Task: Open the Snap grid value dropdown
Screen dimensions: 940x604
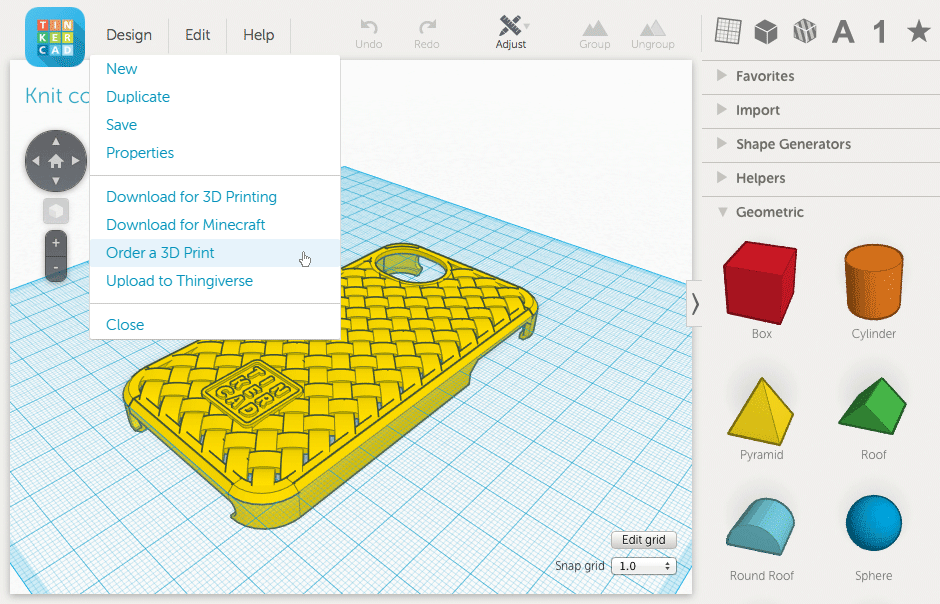Action: pos(666,565)
